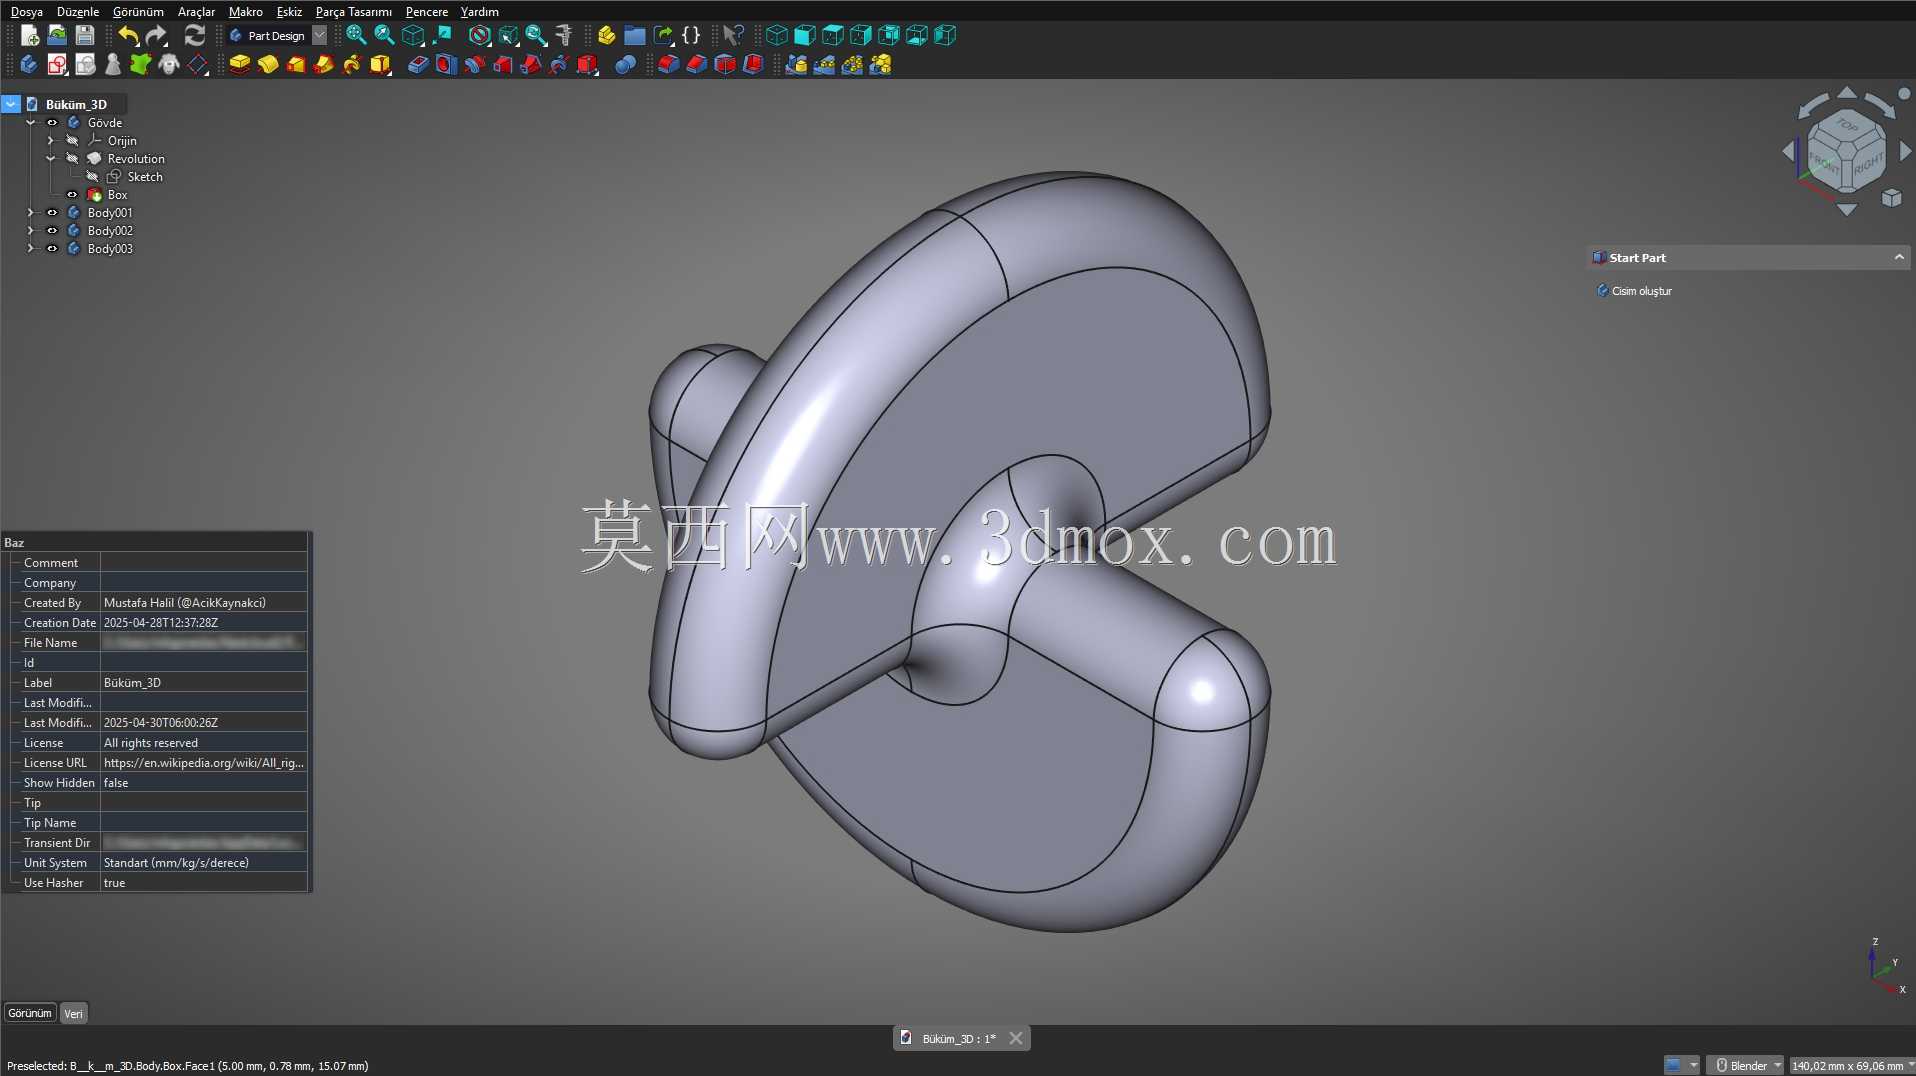Click the TOP face of the navigation cube
The width and height of the screenshot is (1916, 1076).
pos(1846,126)
